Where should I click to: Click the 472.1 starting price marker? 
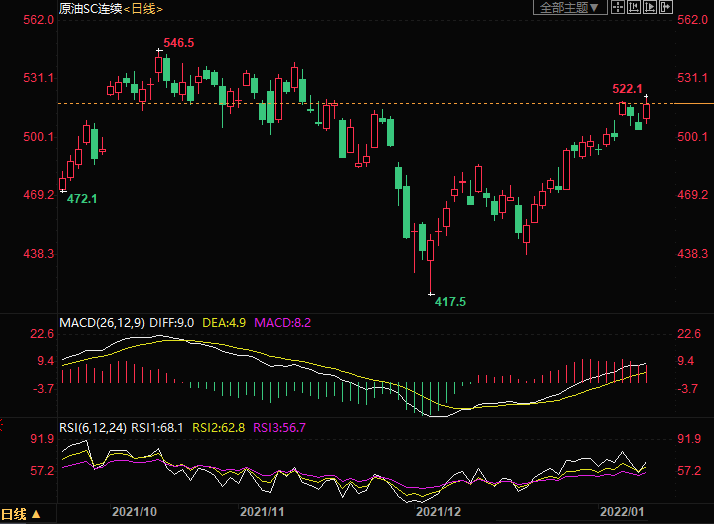(x=82, y=199)
